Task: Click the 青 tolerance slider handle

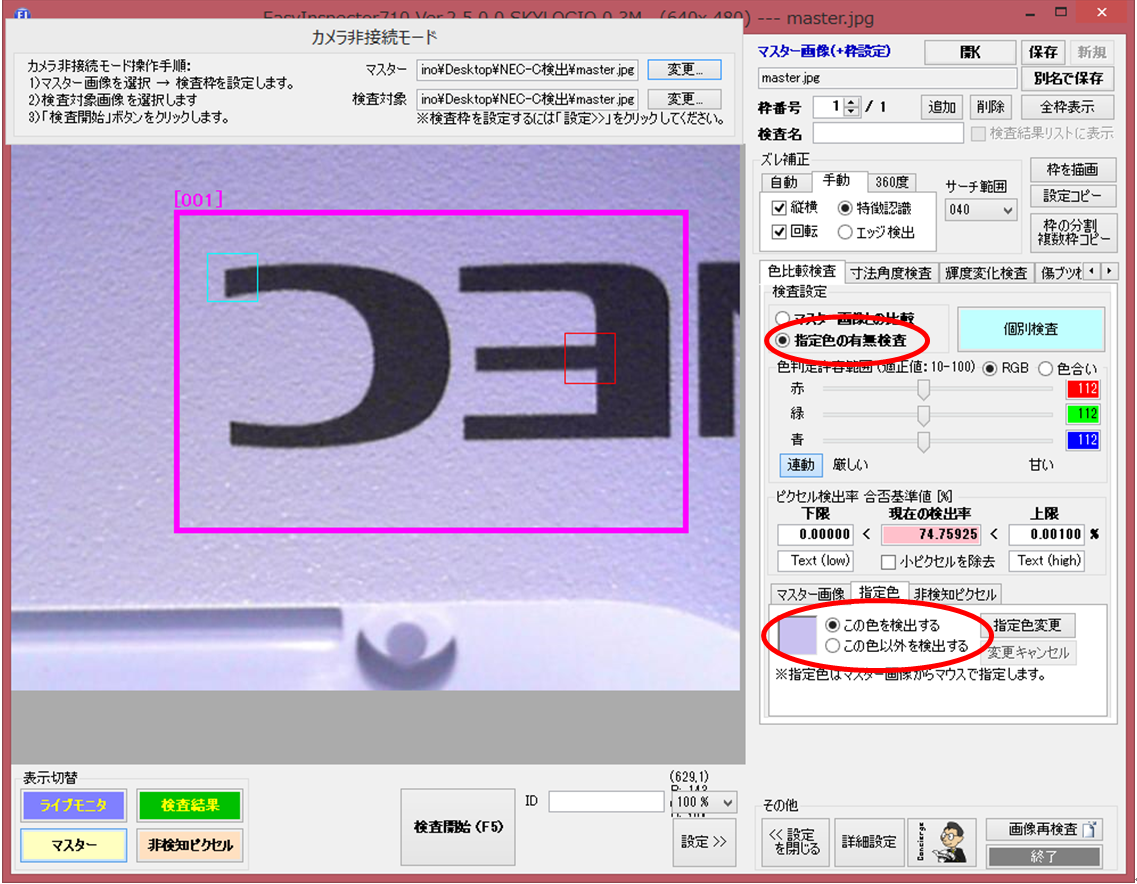Action: pos(923,441)
